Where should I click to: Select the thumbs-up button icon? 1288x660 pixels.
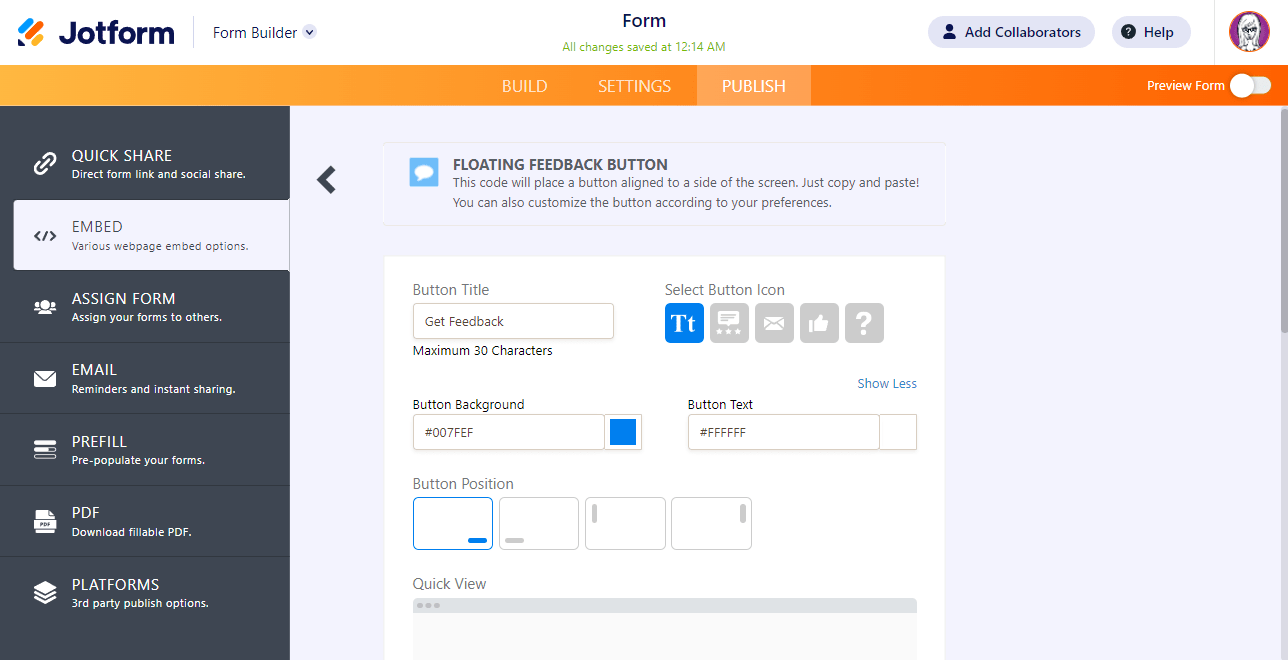tap(819, 323)
